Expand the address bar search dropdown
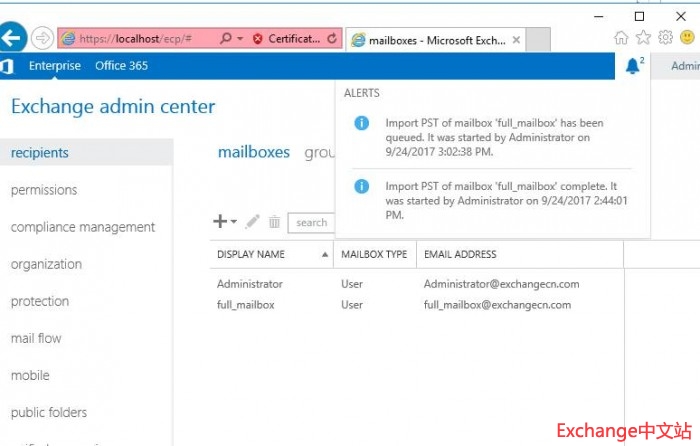The width and height of the screenshot is (700, 446). coord(238,39)
